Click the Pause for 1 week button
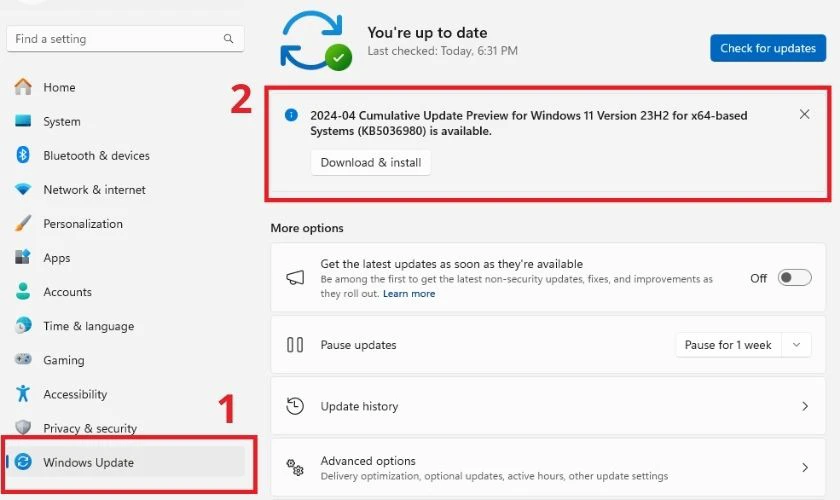This screenshot has height=500, width=840. 729,345
